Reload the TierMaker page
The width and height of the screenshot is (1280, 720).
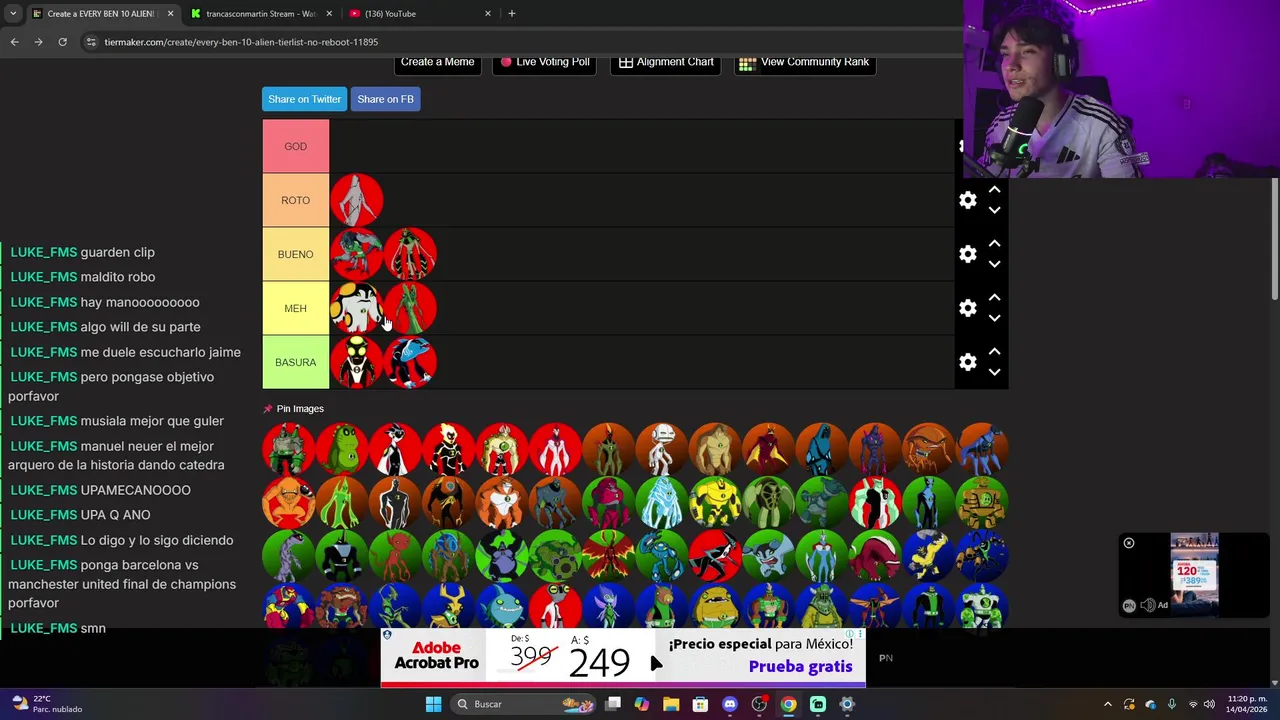point(62,42)
